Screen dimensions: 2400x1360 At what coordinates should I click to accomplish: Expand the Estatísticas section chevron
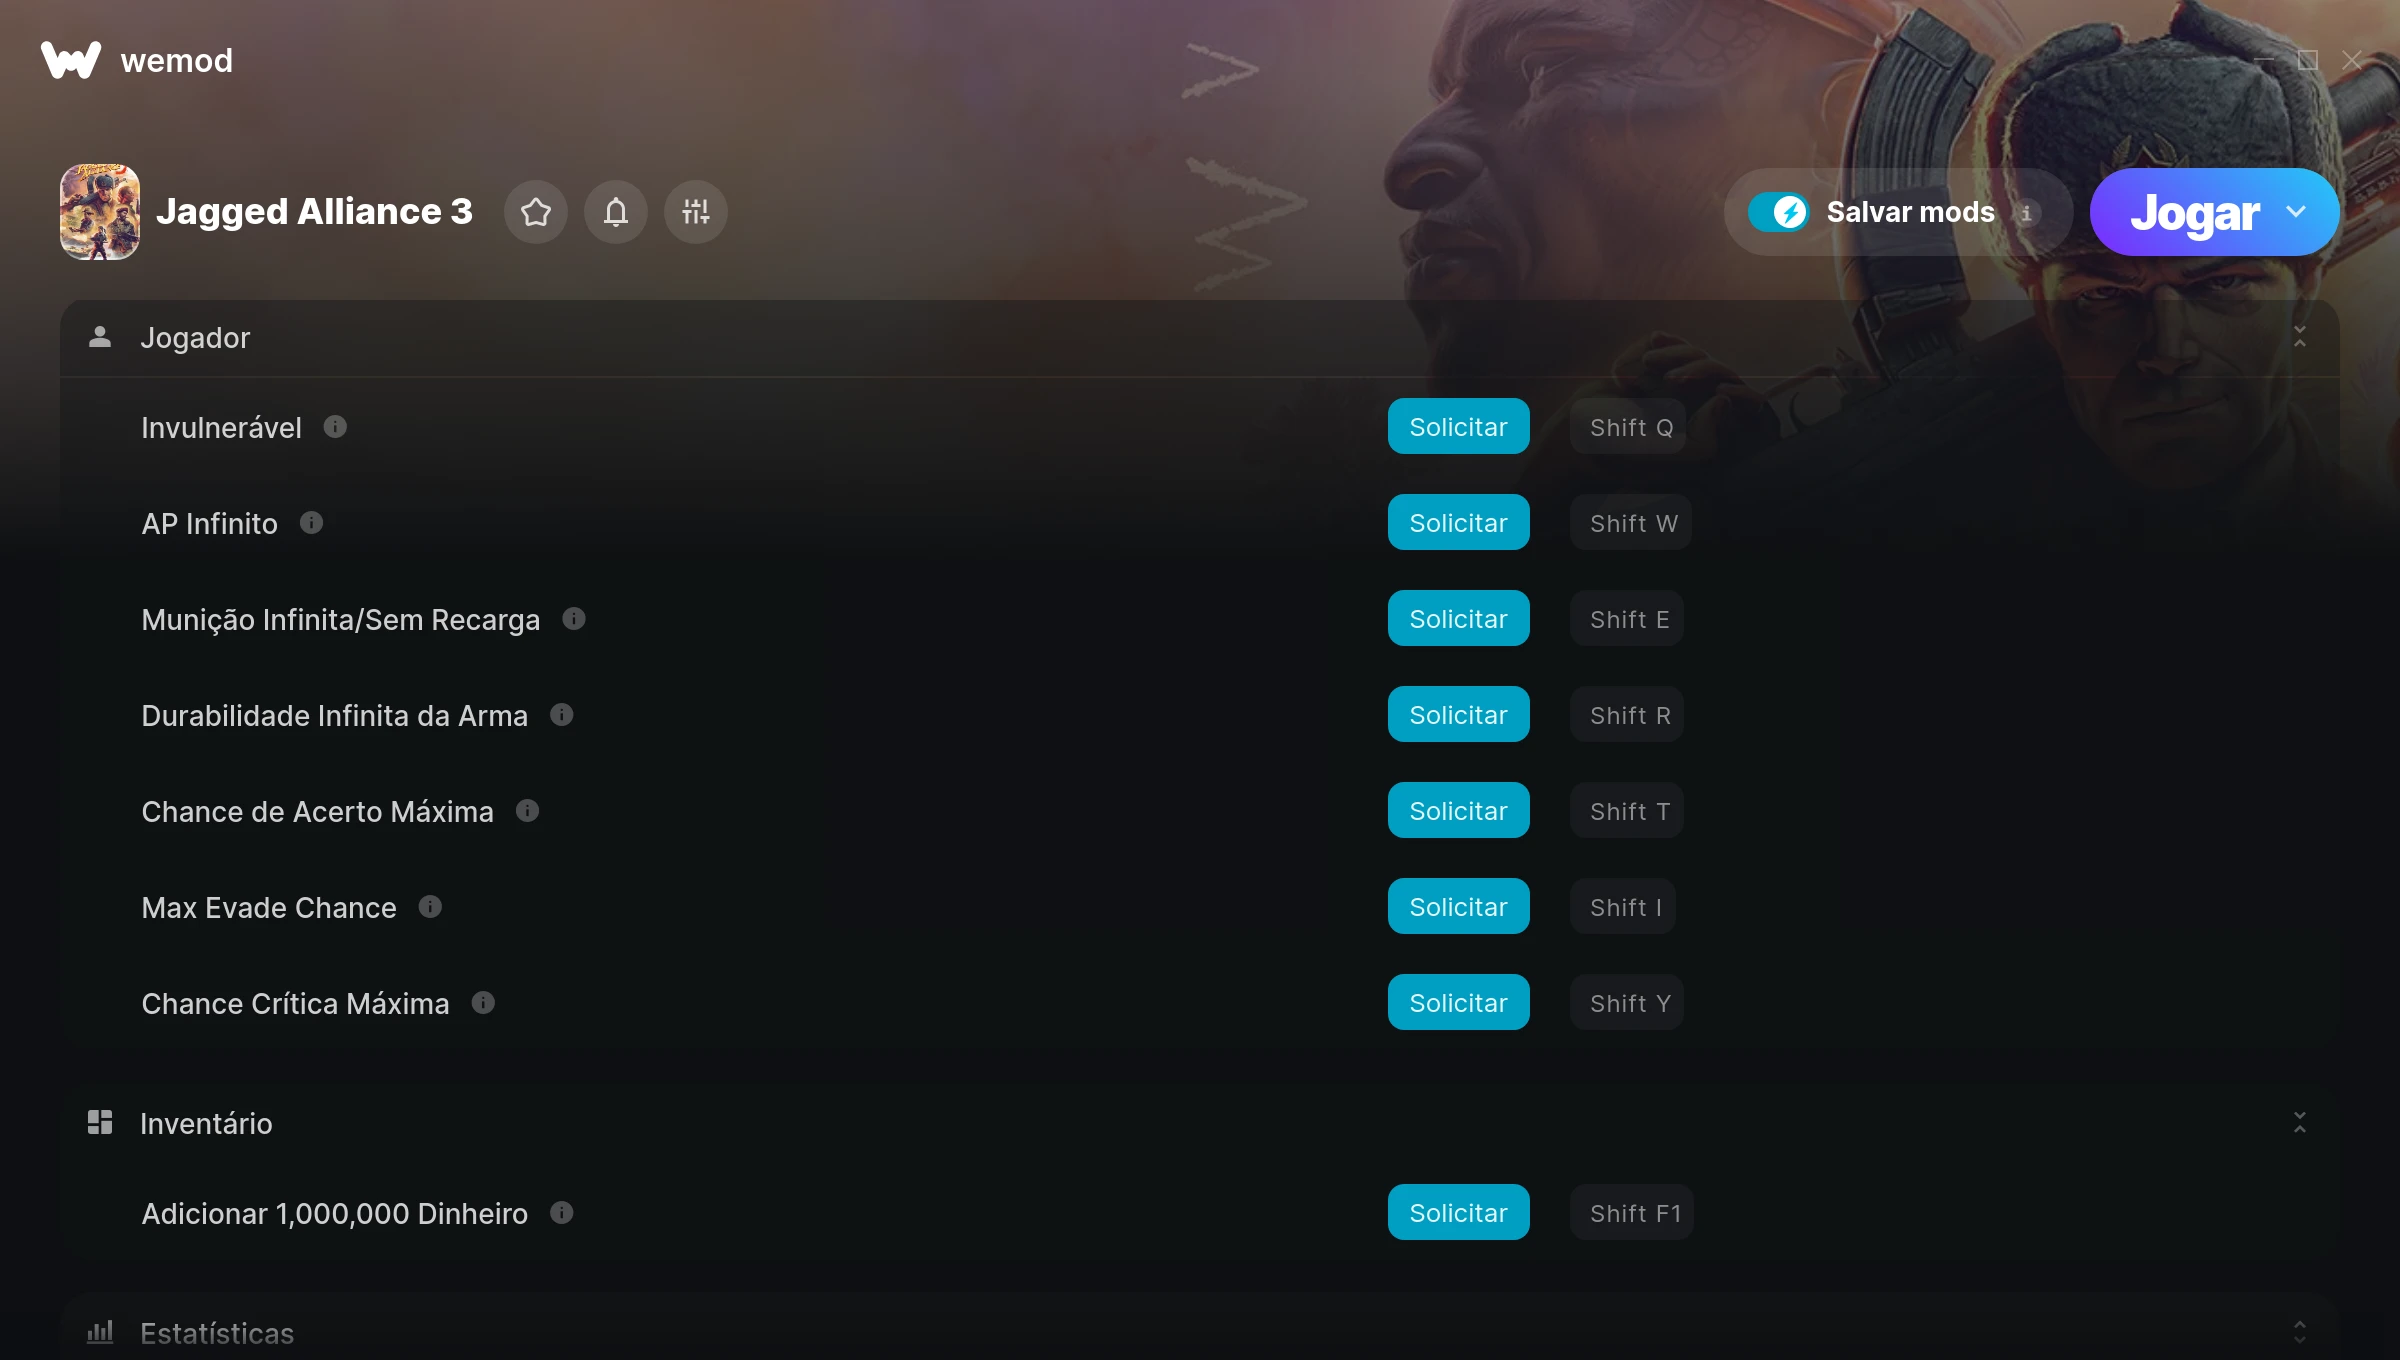2300,1332
